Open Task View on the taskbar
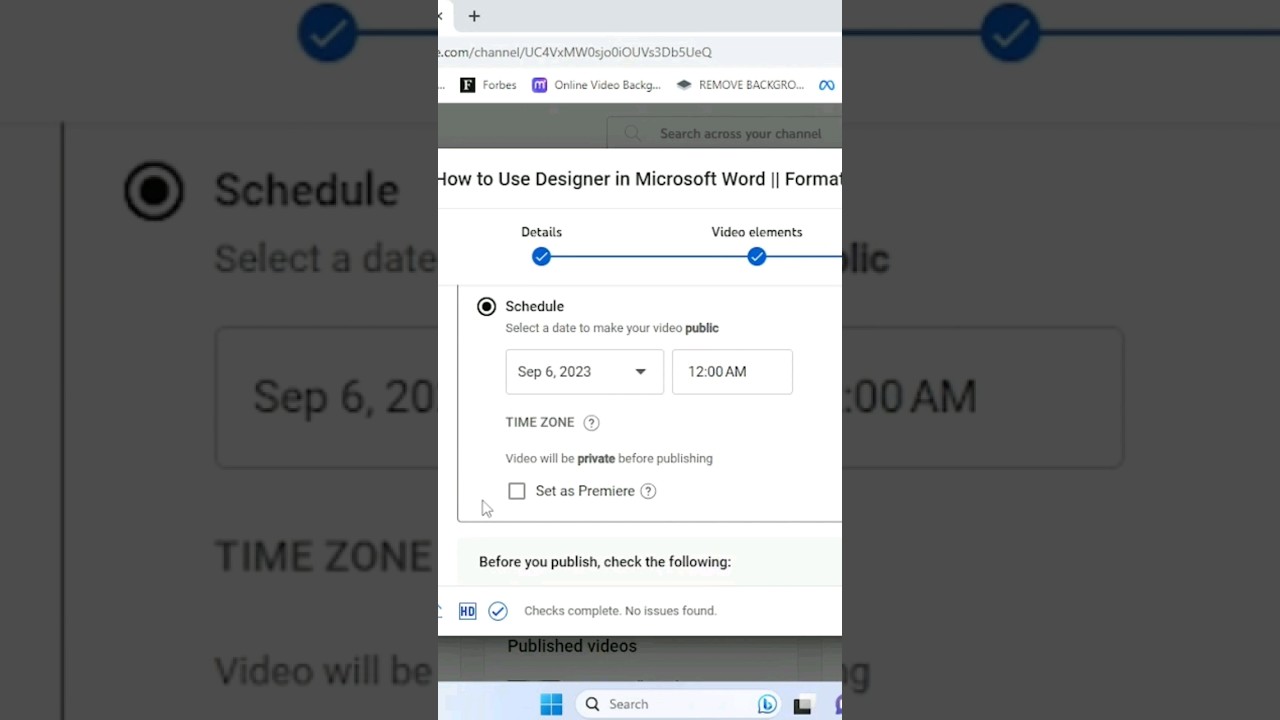This screenshot has width=1280, height=720. click(802, 705)
